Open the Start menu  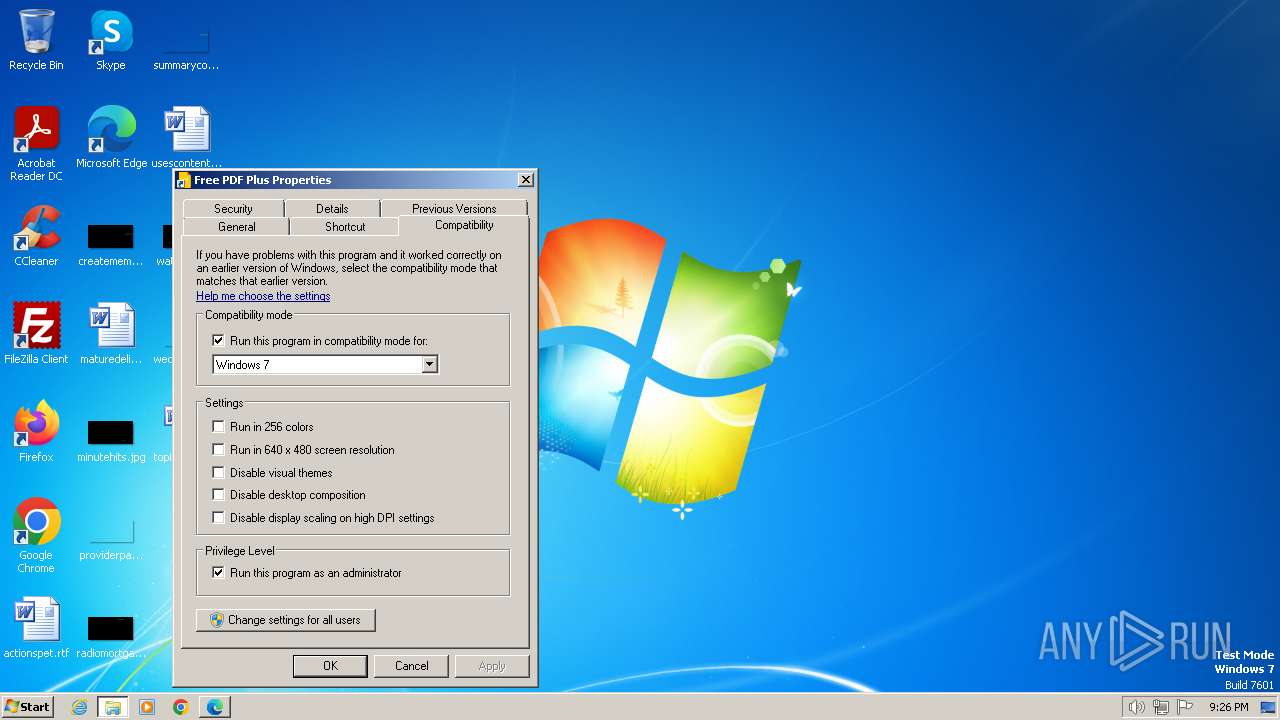pyautogui.click(x=28, y=707)
